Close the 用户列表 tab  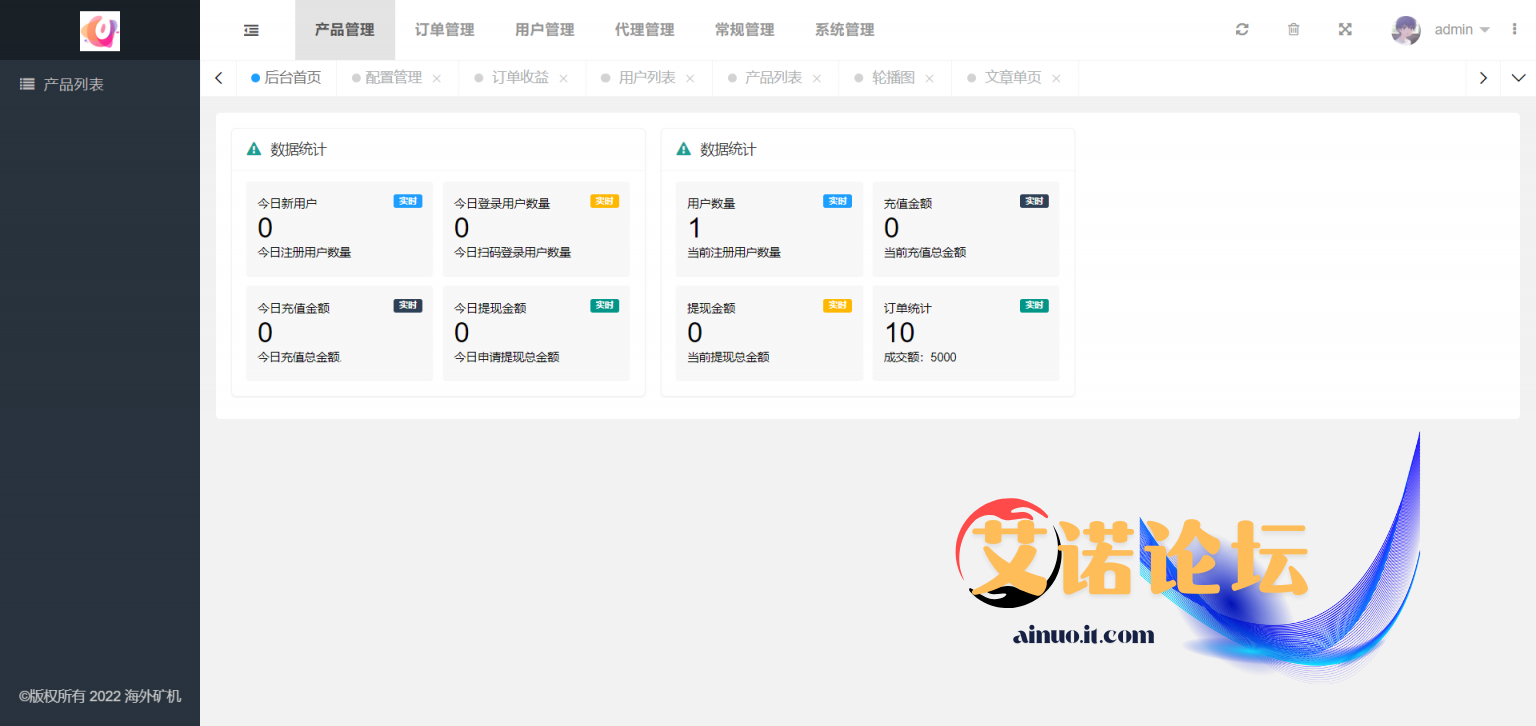tap(690, 79)
